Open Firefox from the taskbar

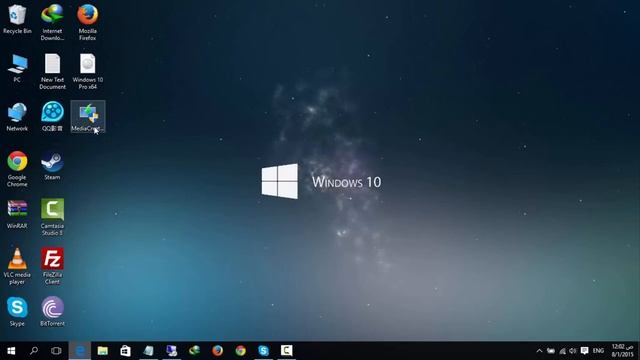click(218, 351)
